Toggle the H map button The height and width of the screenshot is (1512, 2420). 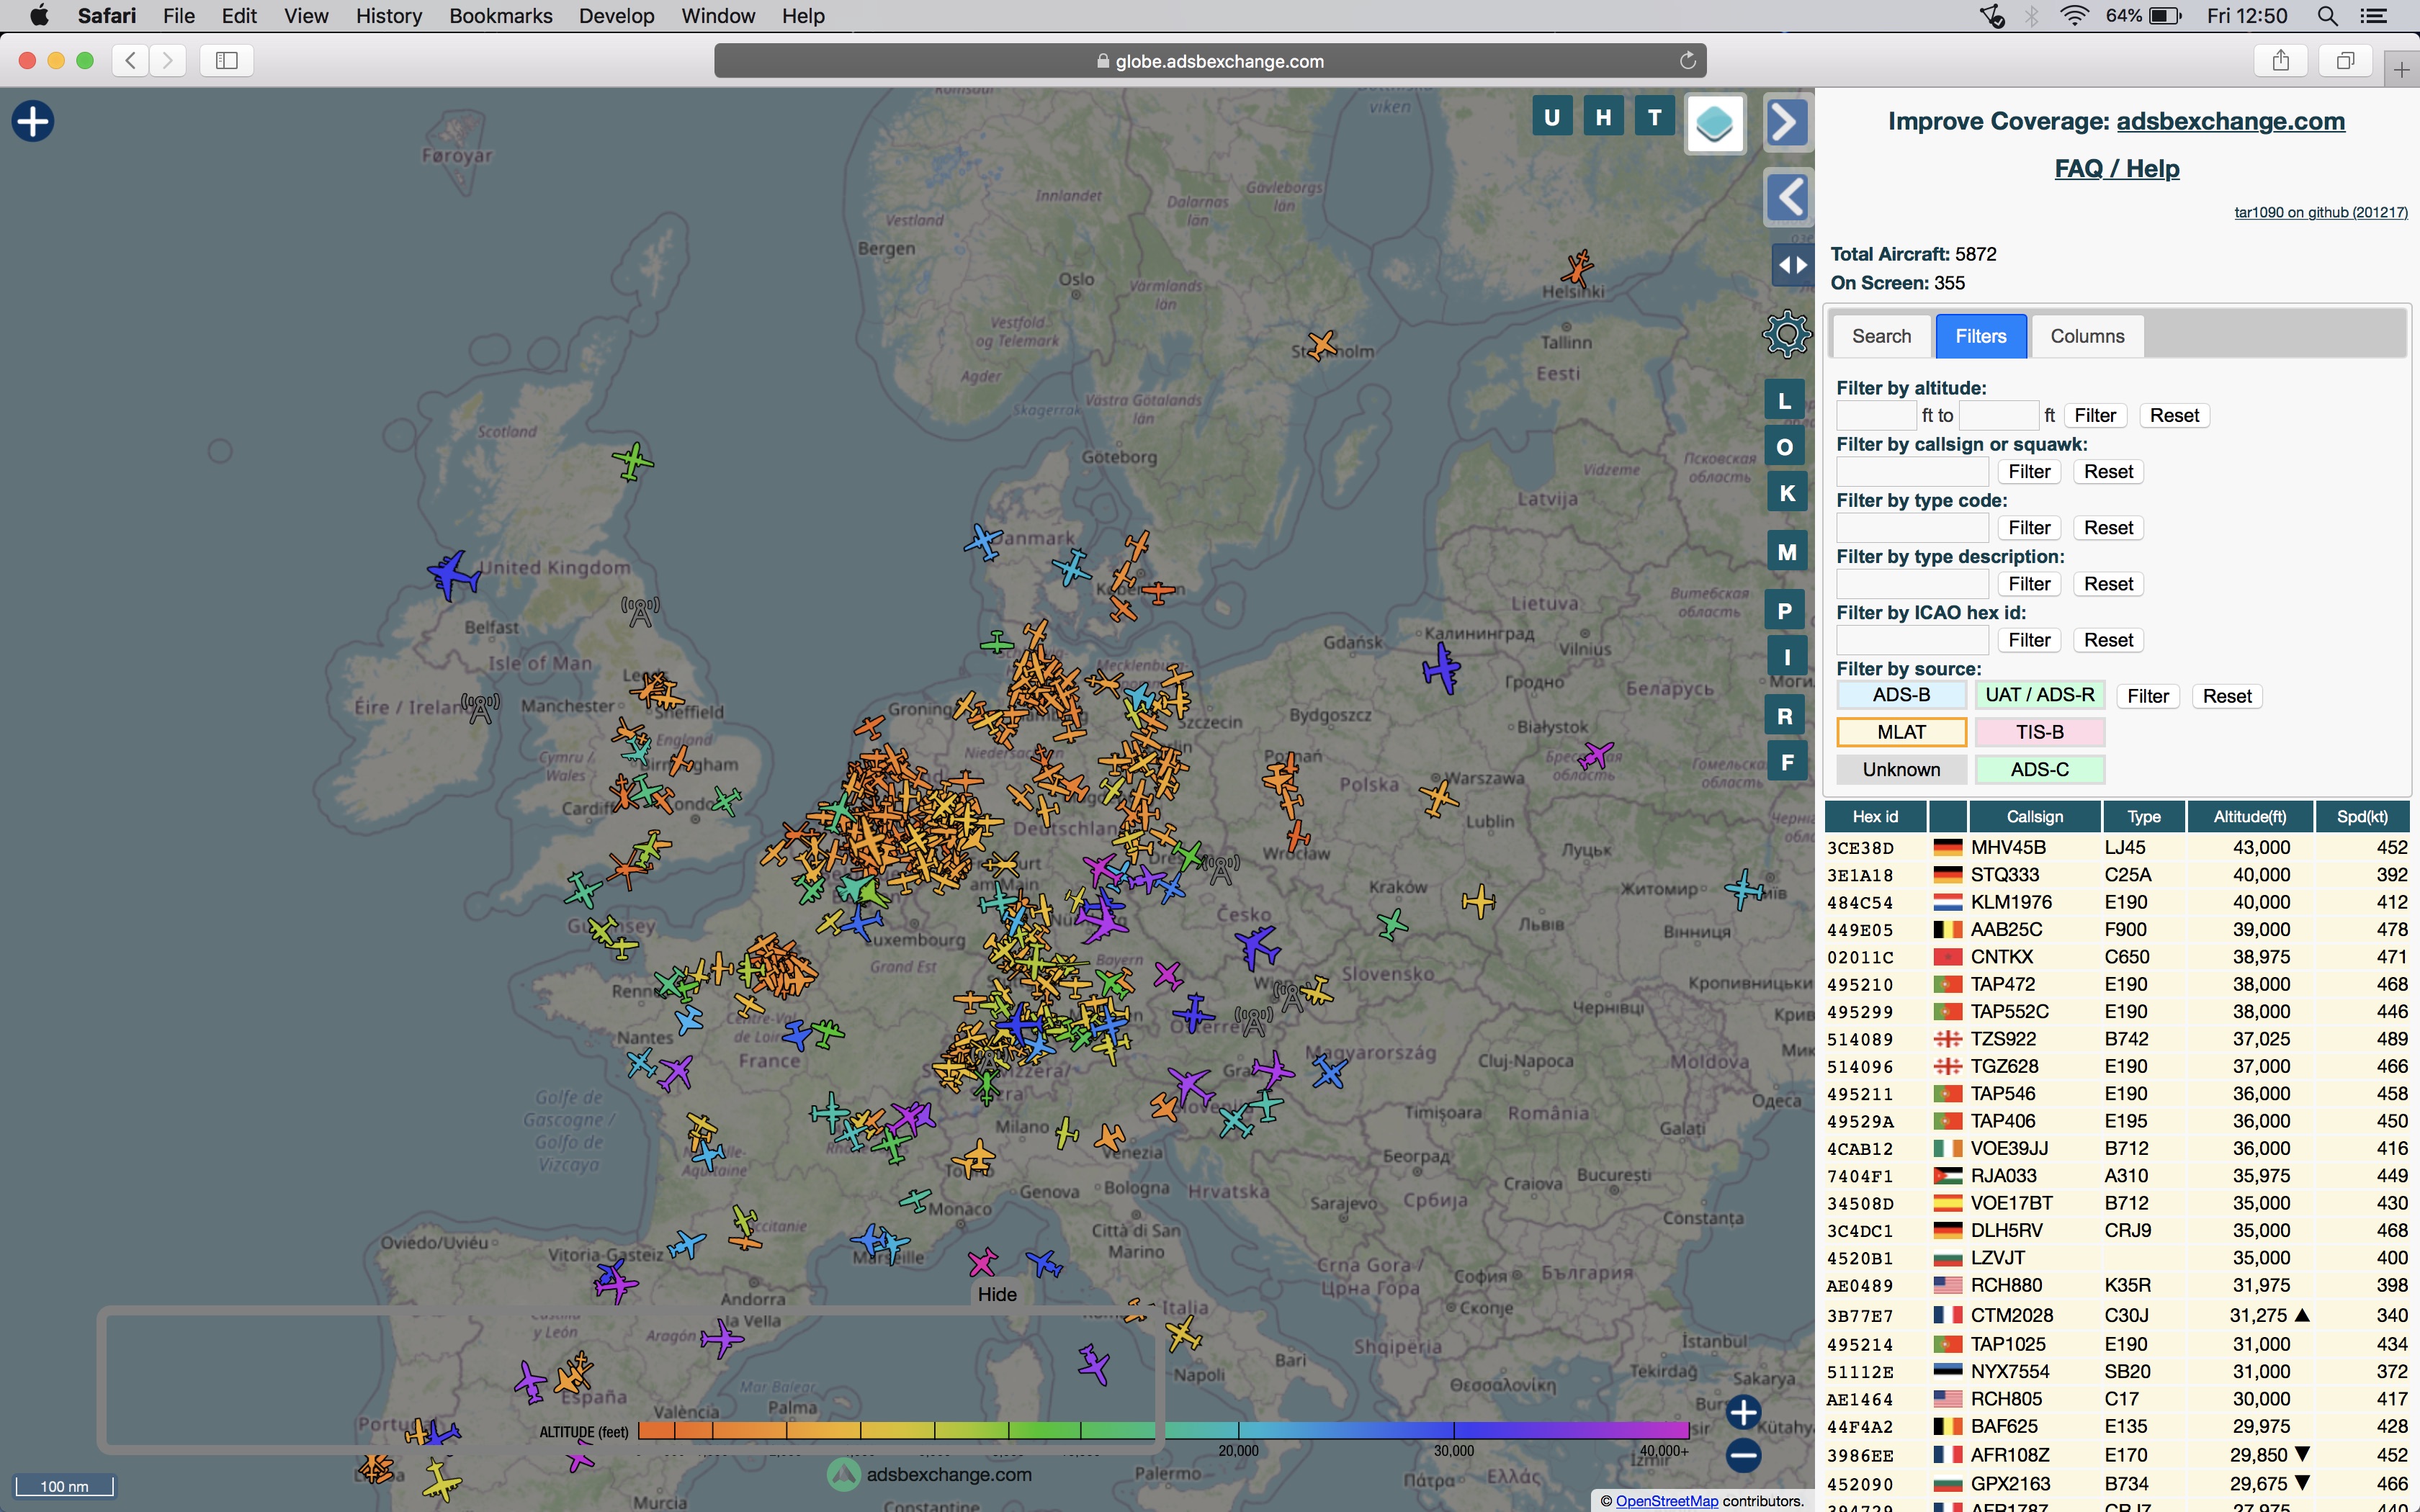pos(1603,117)
